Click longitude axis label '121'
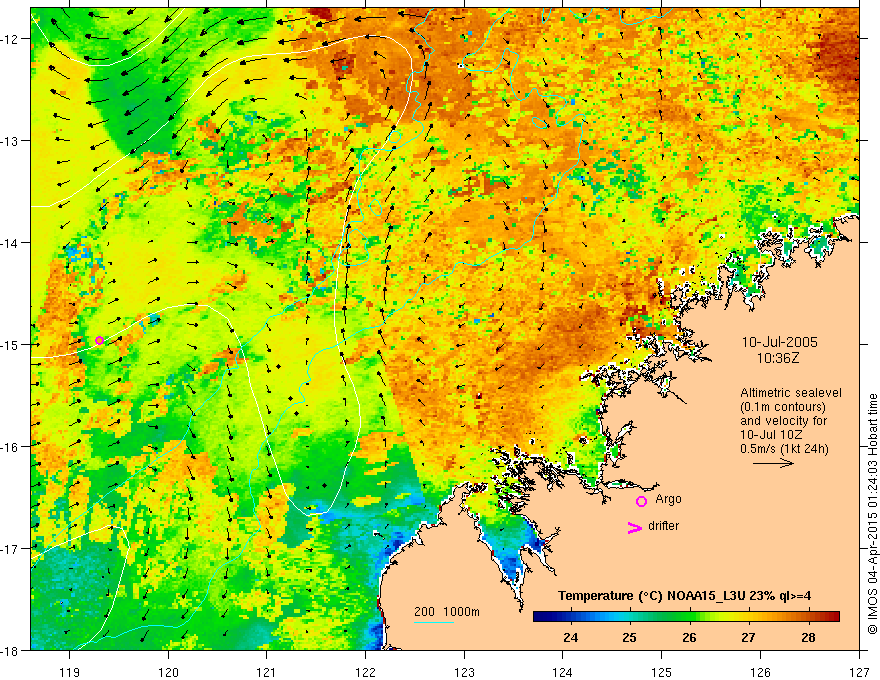The image size is (880, 680). point(266,672)
